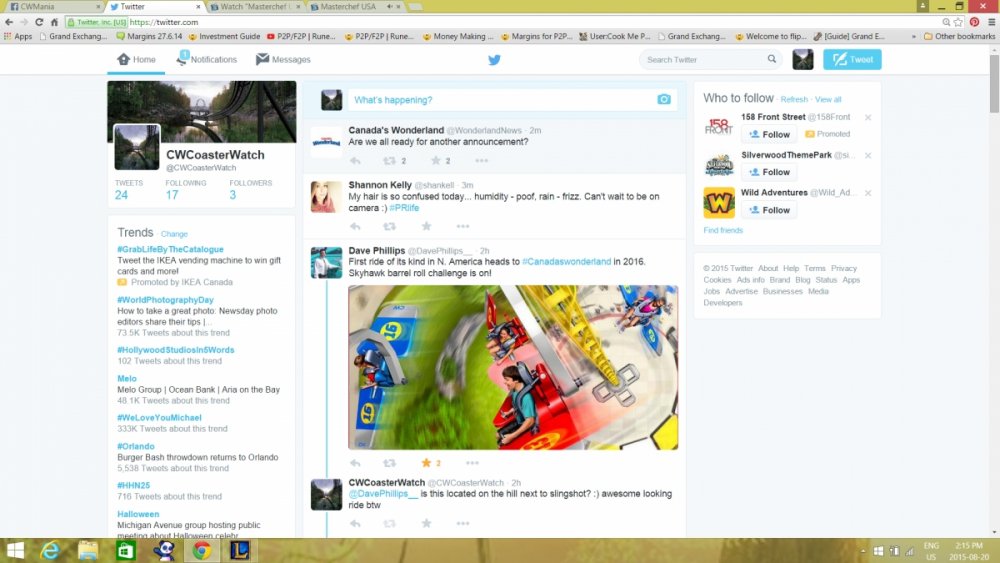Unfavorite Dave Phillips tweet gold star
Screen dimensions: 1000x563
point(426,463)
